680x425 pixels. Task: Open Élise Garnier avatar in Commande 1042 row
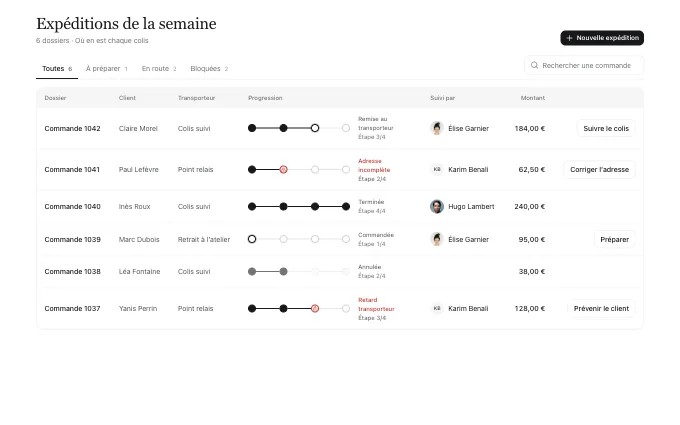(x=437, y=128)
